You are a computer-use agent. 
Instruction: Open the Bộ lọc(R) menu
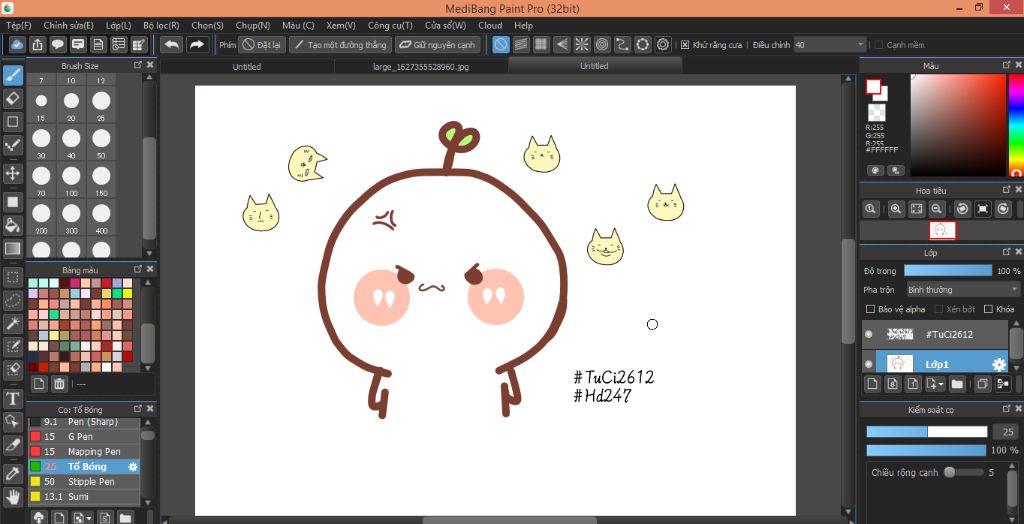(x=161, y=25)
